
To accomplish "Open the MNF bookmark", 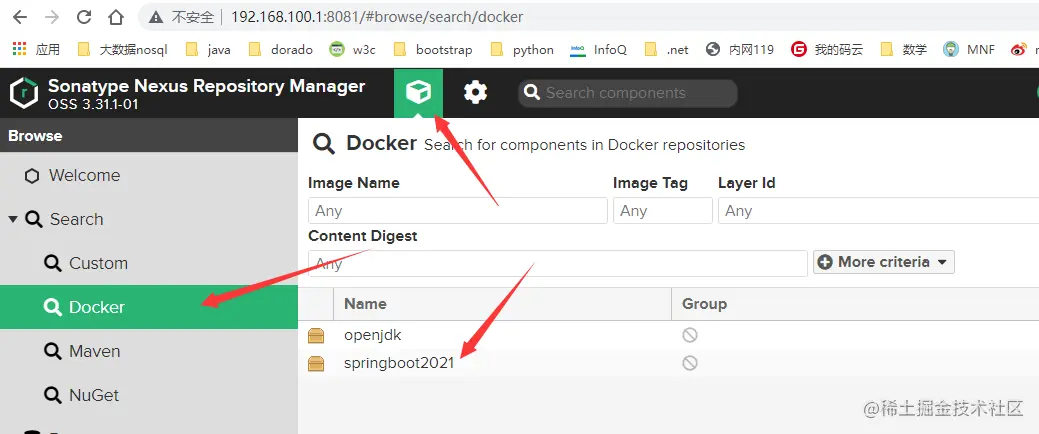I will [969, 49].
